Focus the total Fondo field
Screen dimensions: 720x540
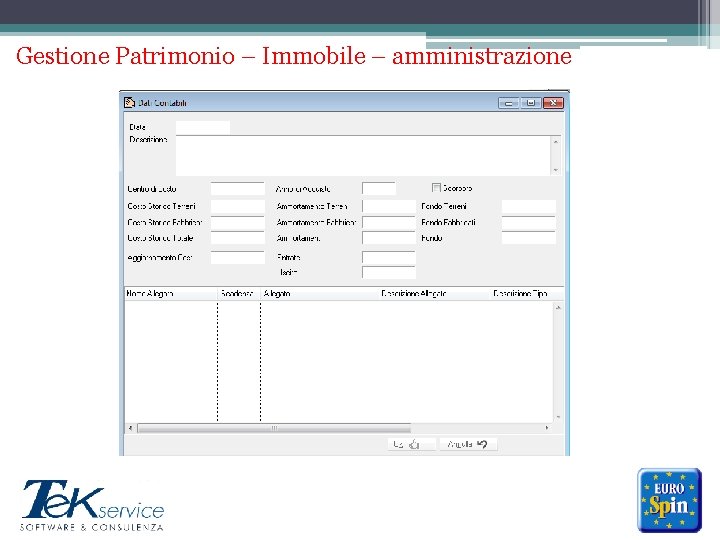[x=529, y=238]
